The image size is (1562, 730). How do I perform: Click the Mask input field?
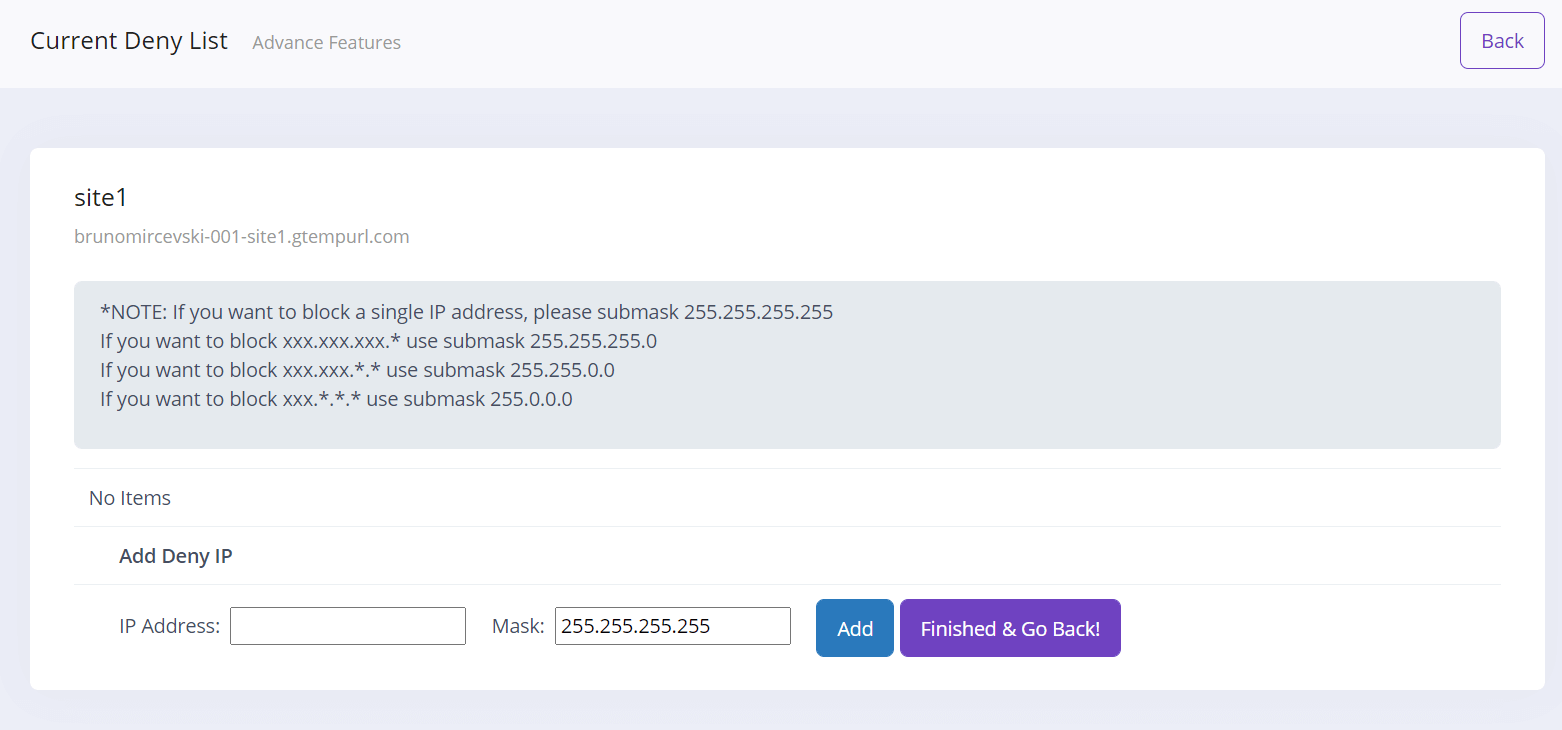[673, 626]
